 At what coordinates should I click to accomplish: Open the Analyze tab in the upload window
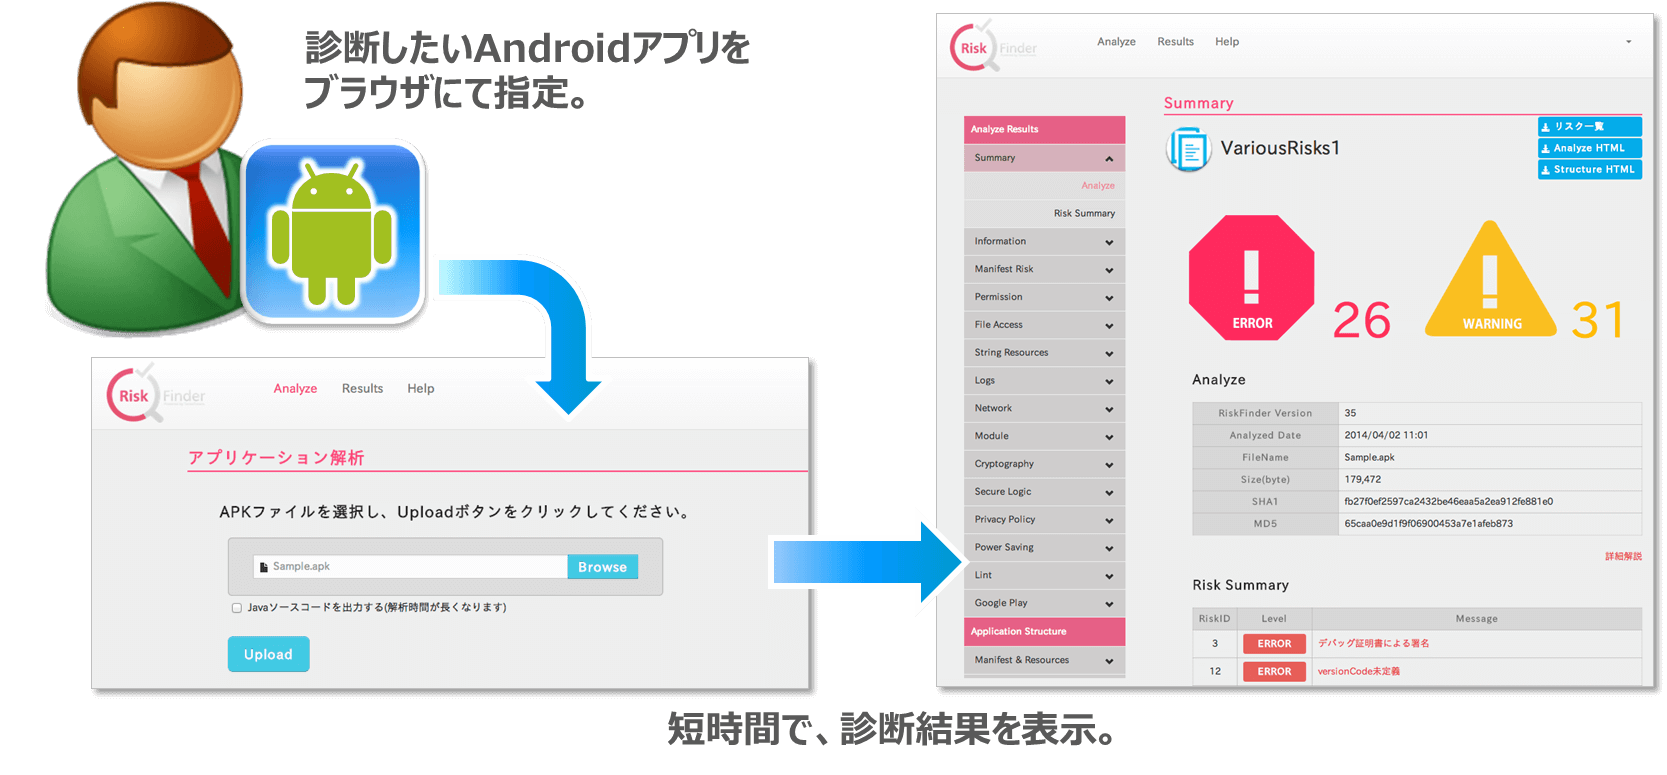coord(295,389)
